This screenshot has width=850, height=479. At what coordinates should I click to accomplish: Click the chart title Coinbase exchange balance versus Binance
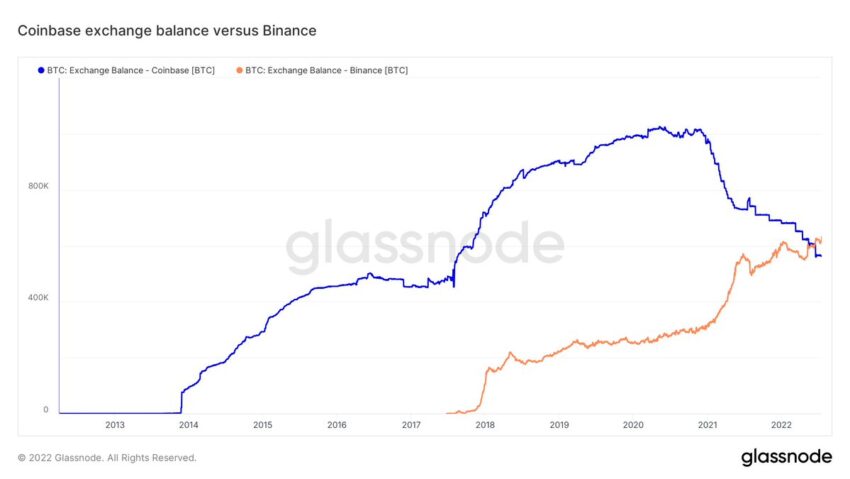pos(167,31)
